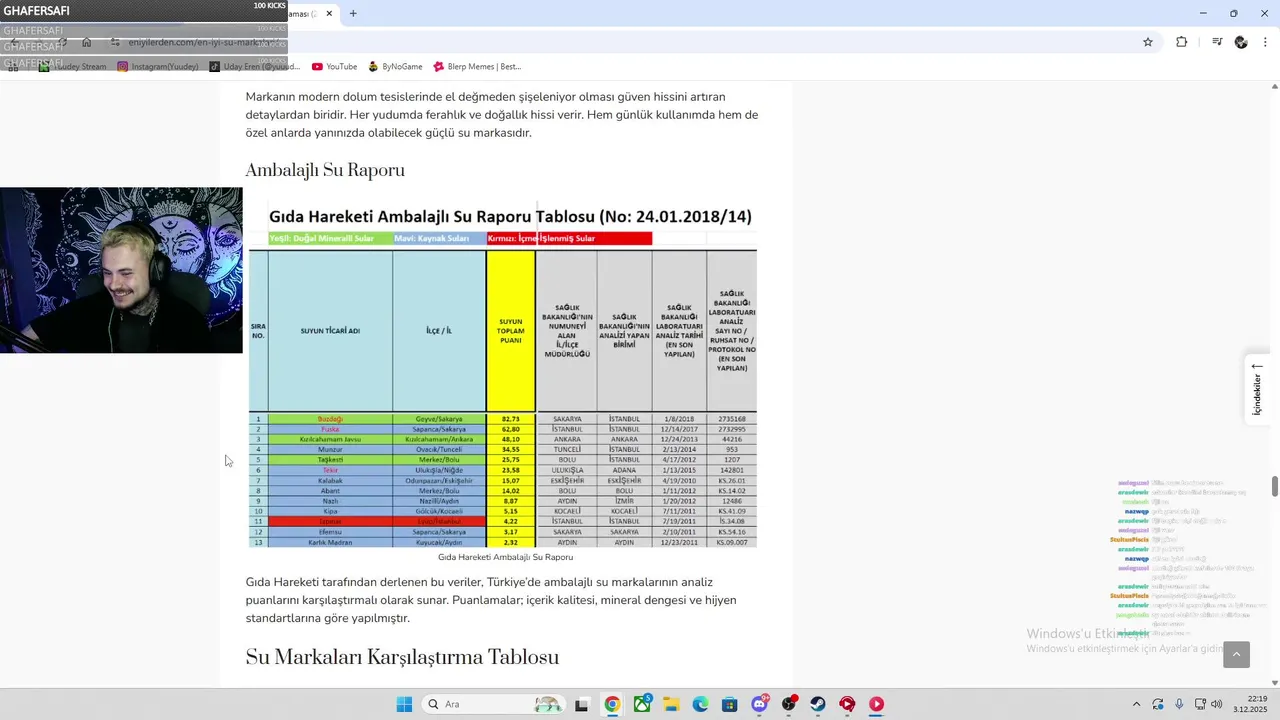Click the water report table image
This screenshot has height=720, width=1280.
[503, 374]
